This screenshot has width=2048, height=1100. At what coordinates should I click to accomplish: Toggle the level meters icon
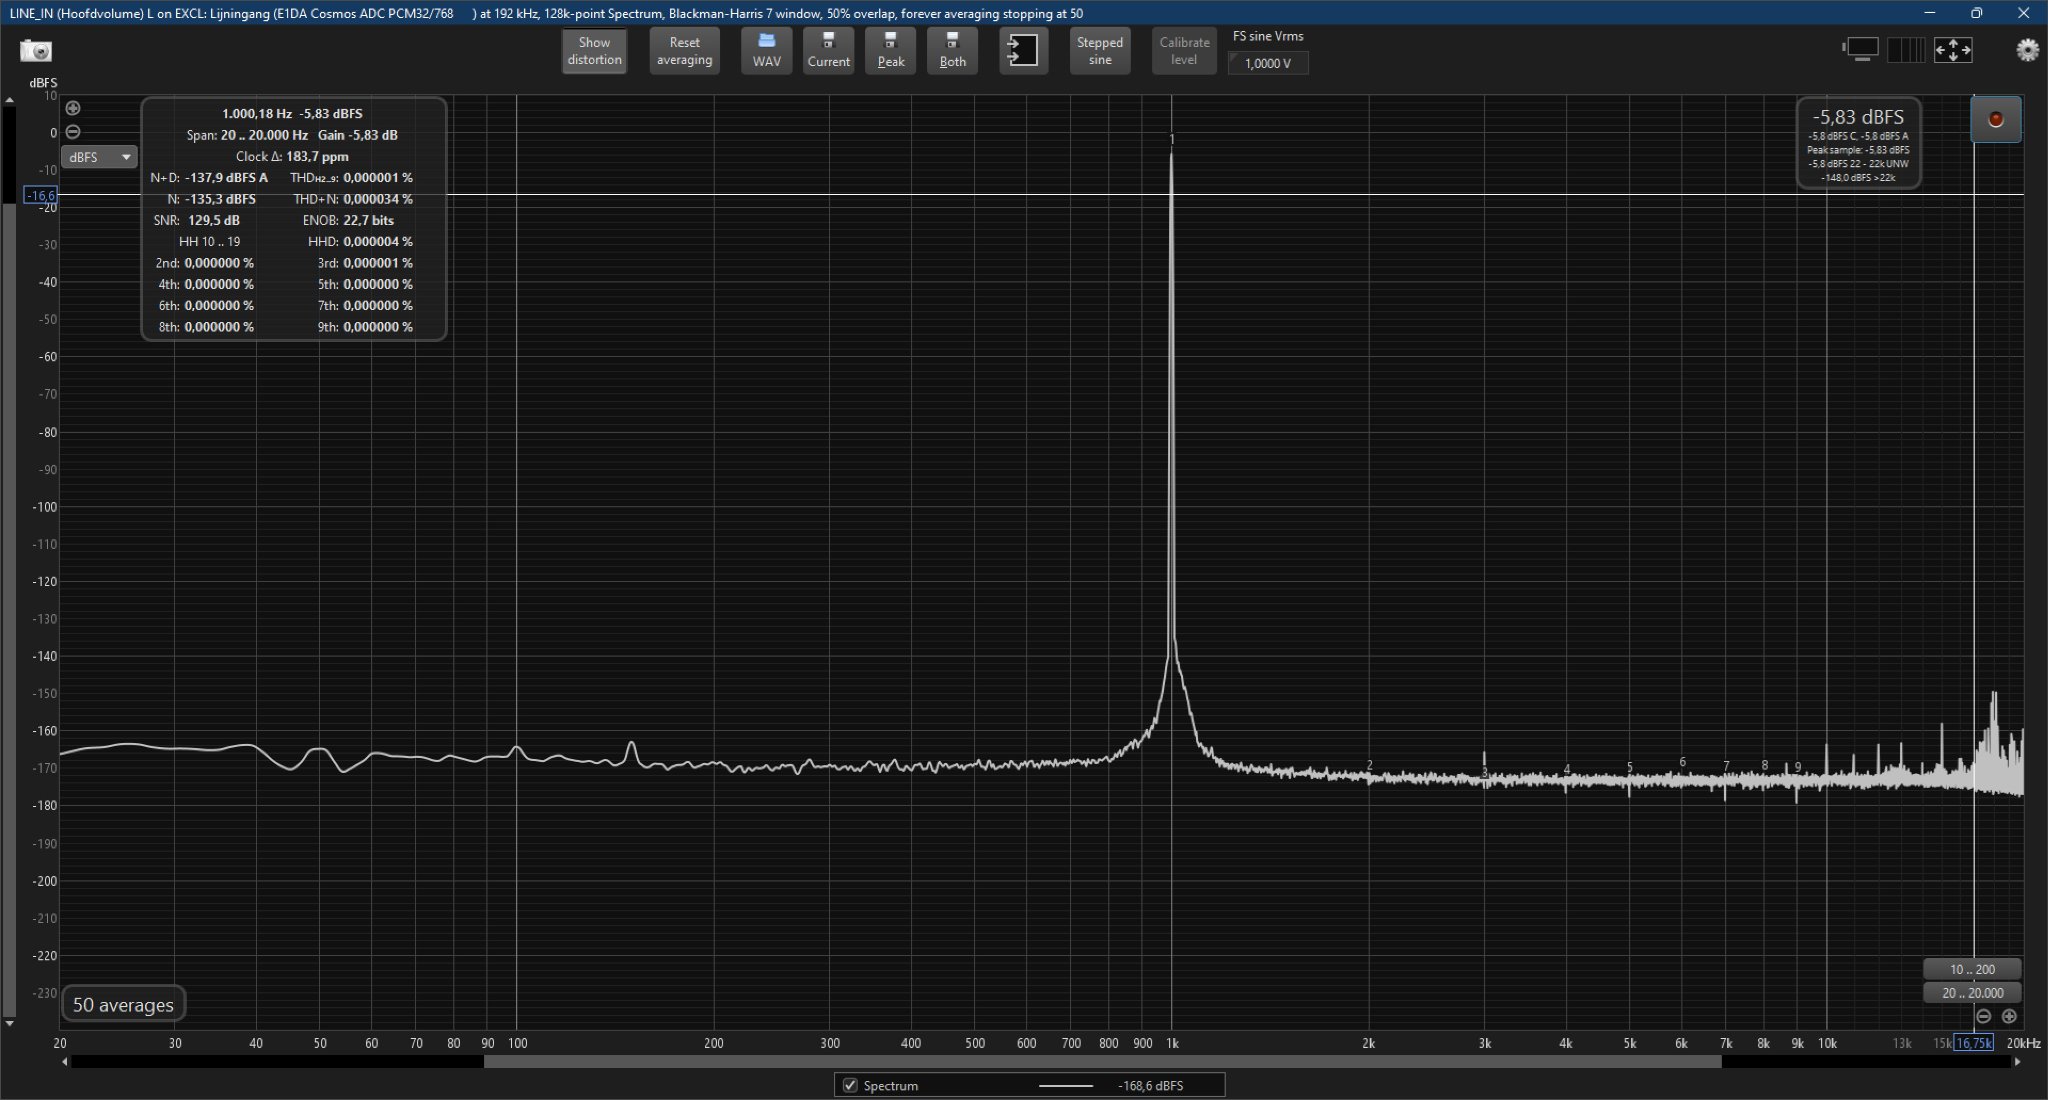pos(1906,50)
